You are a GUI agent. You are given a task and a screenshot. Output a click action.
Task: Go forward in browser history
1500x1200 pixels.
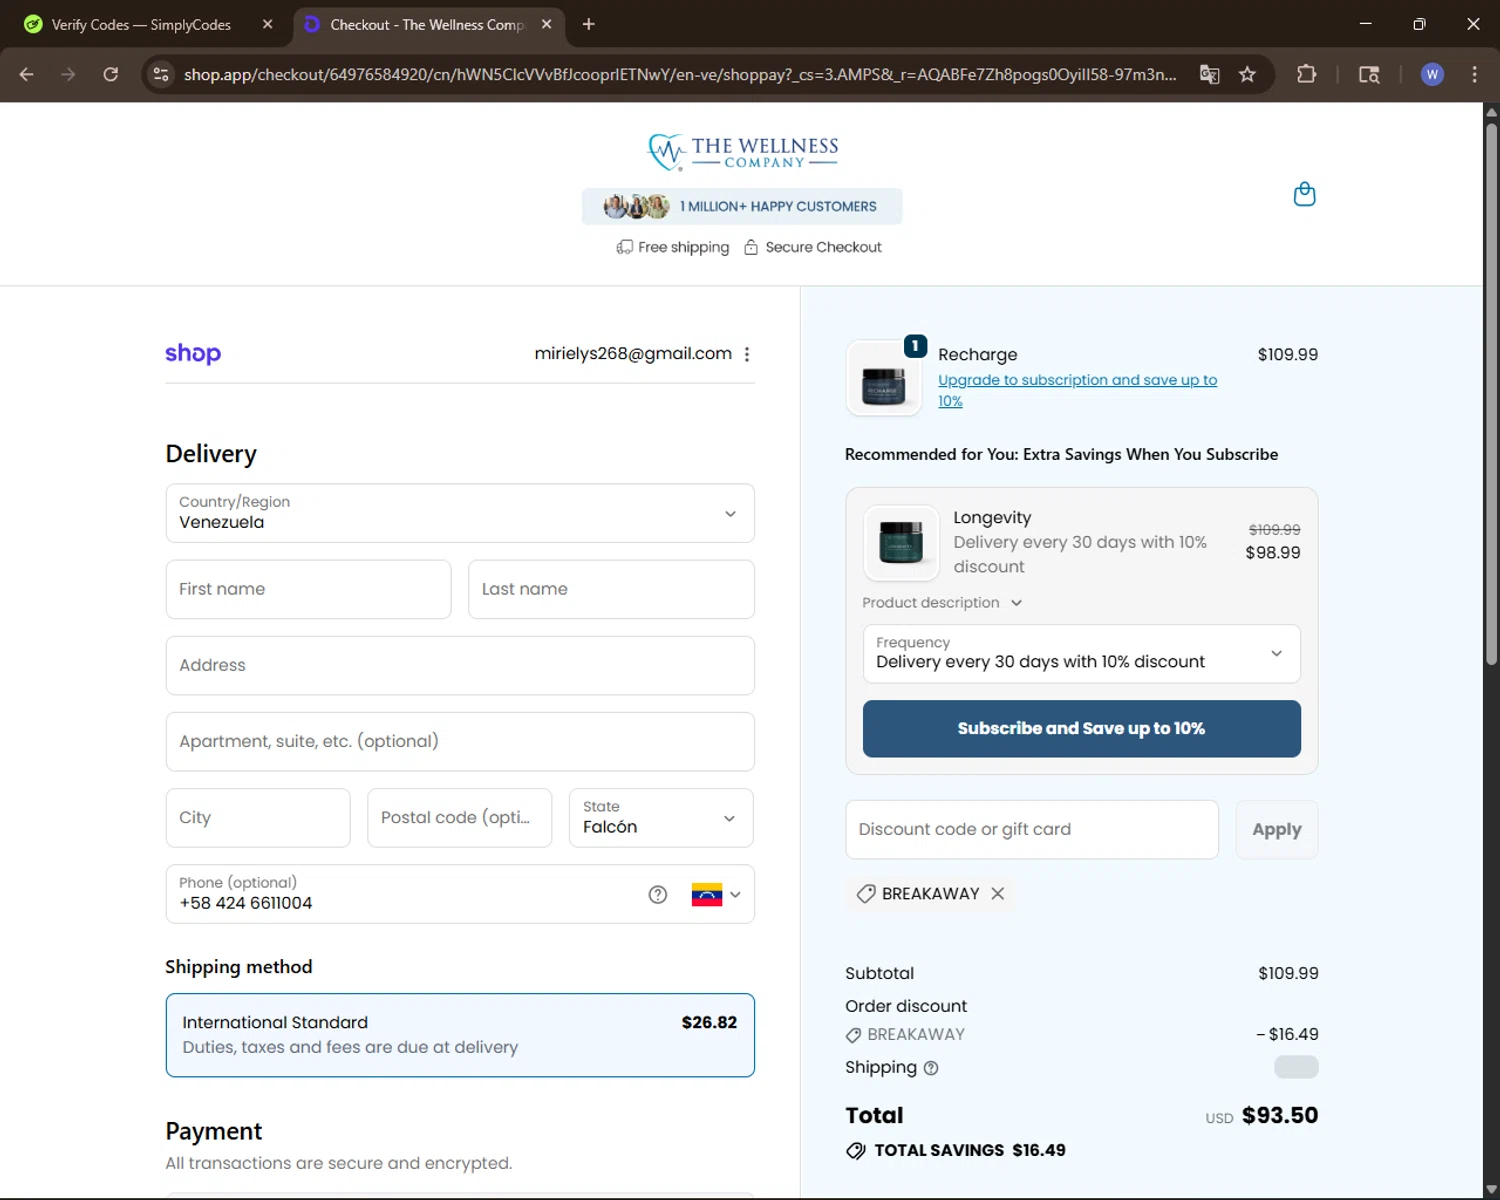[x=68, y=74]
